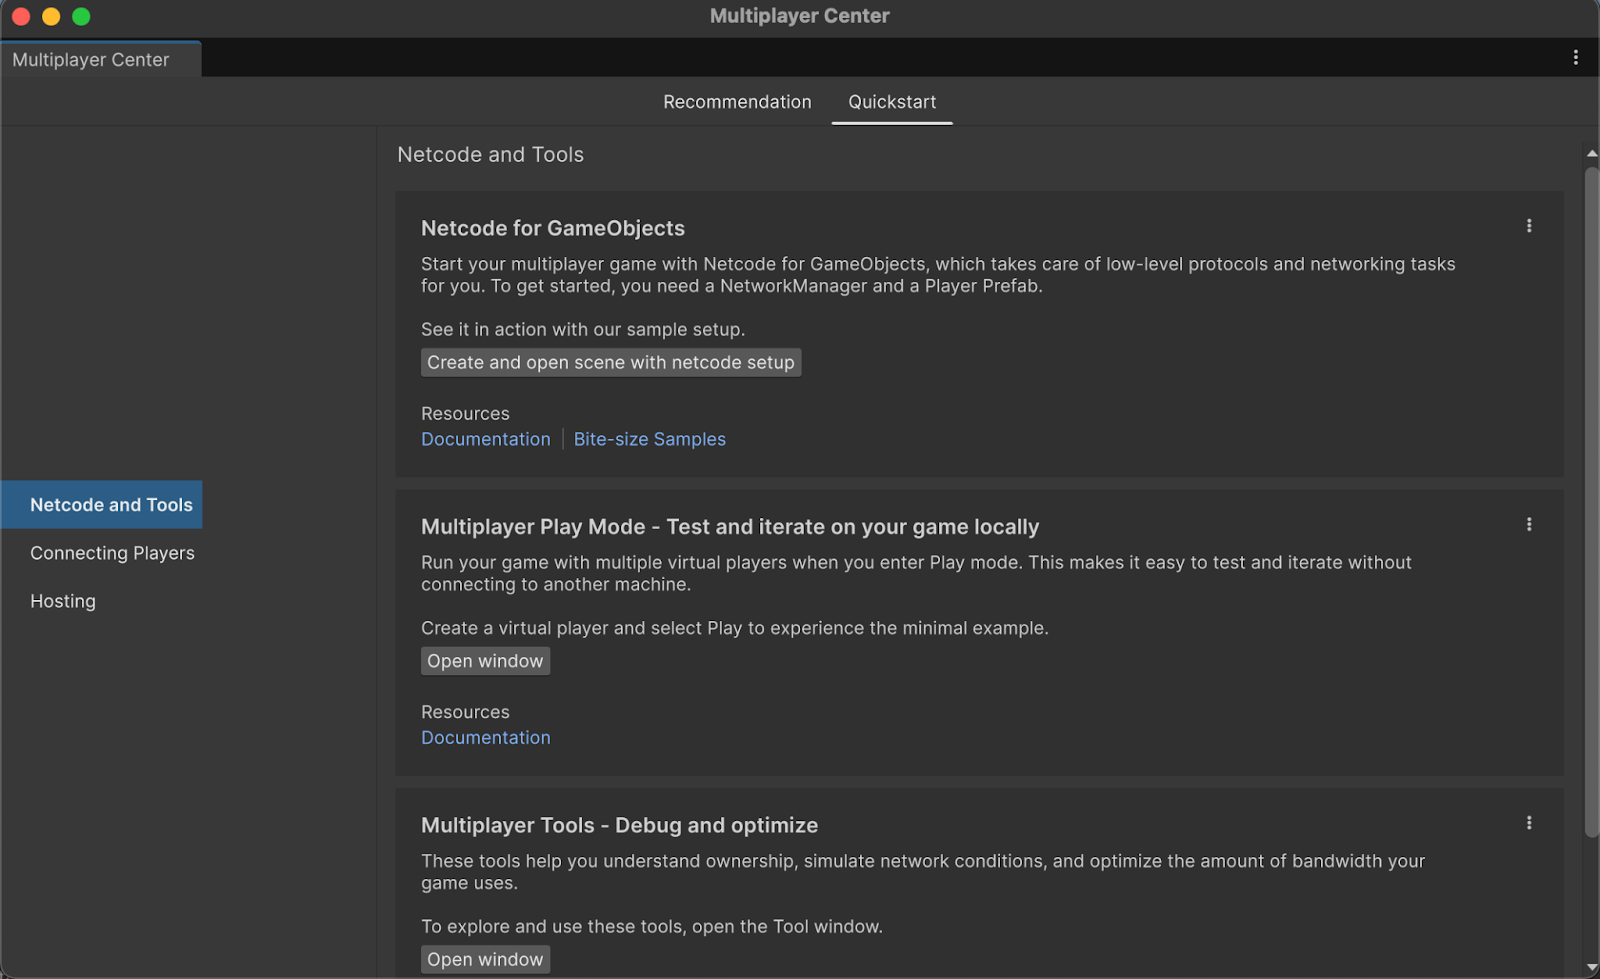Image resolution: width=1600 pixels, height=979 pixels.
Task: Click the Netcode and Tools page heading
Action: coord(490,155)
